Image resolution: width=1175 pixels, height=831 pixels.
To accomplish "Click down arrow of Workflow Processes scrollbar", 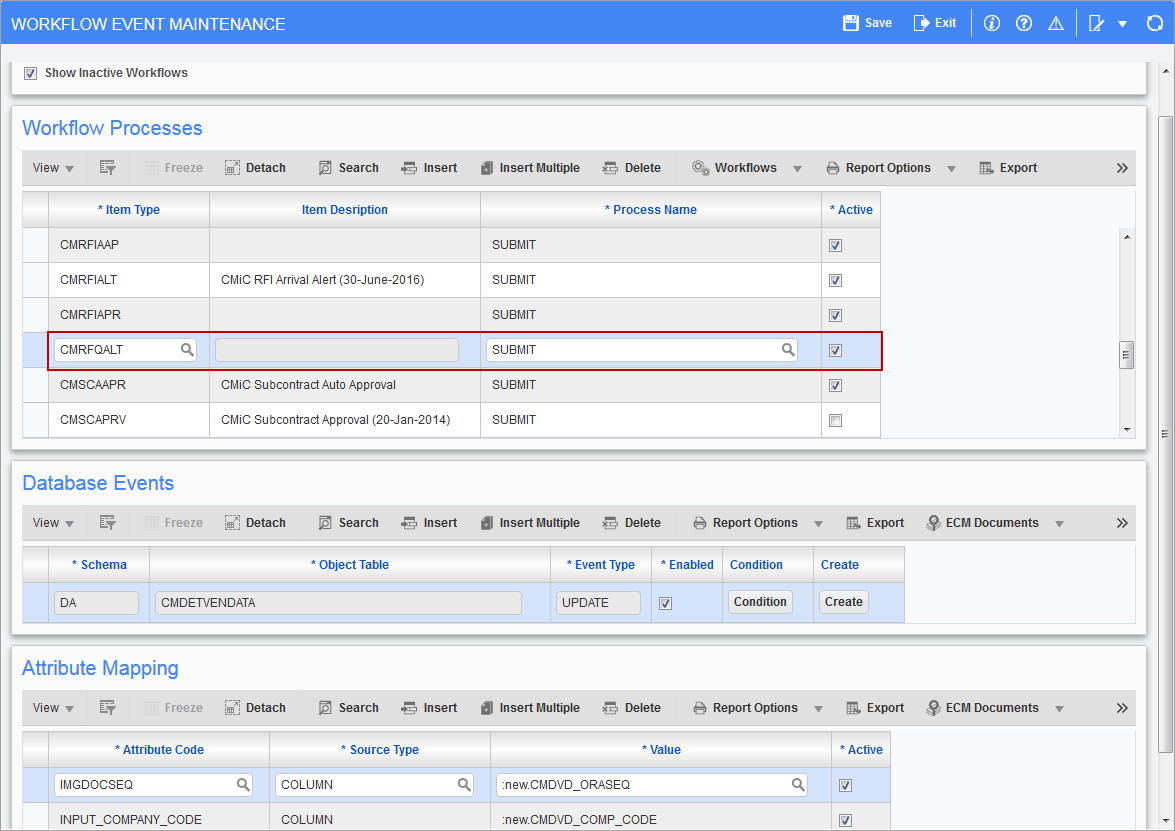I will coord(1127,430).
